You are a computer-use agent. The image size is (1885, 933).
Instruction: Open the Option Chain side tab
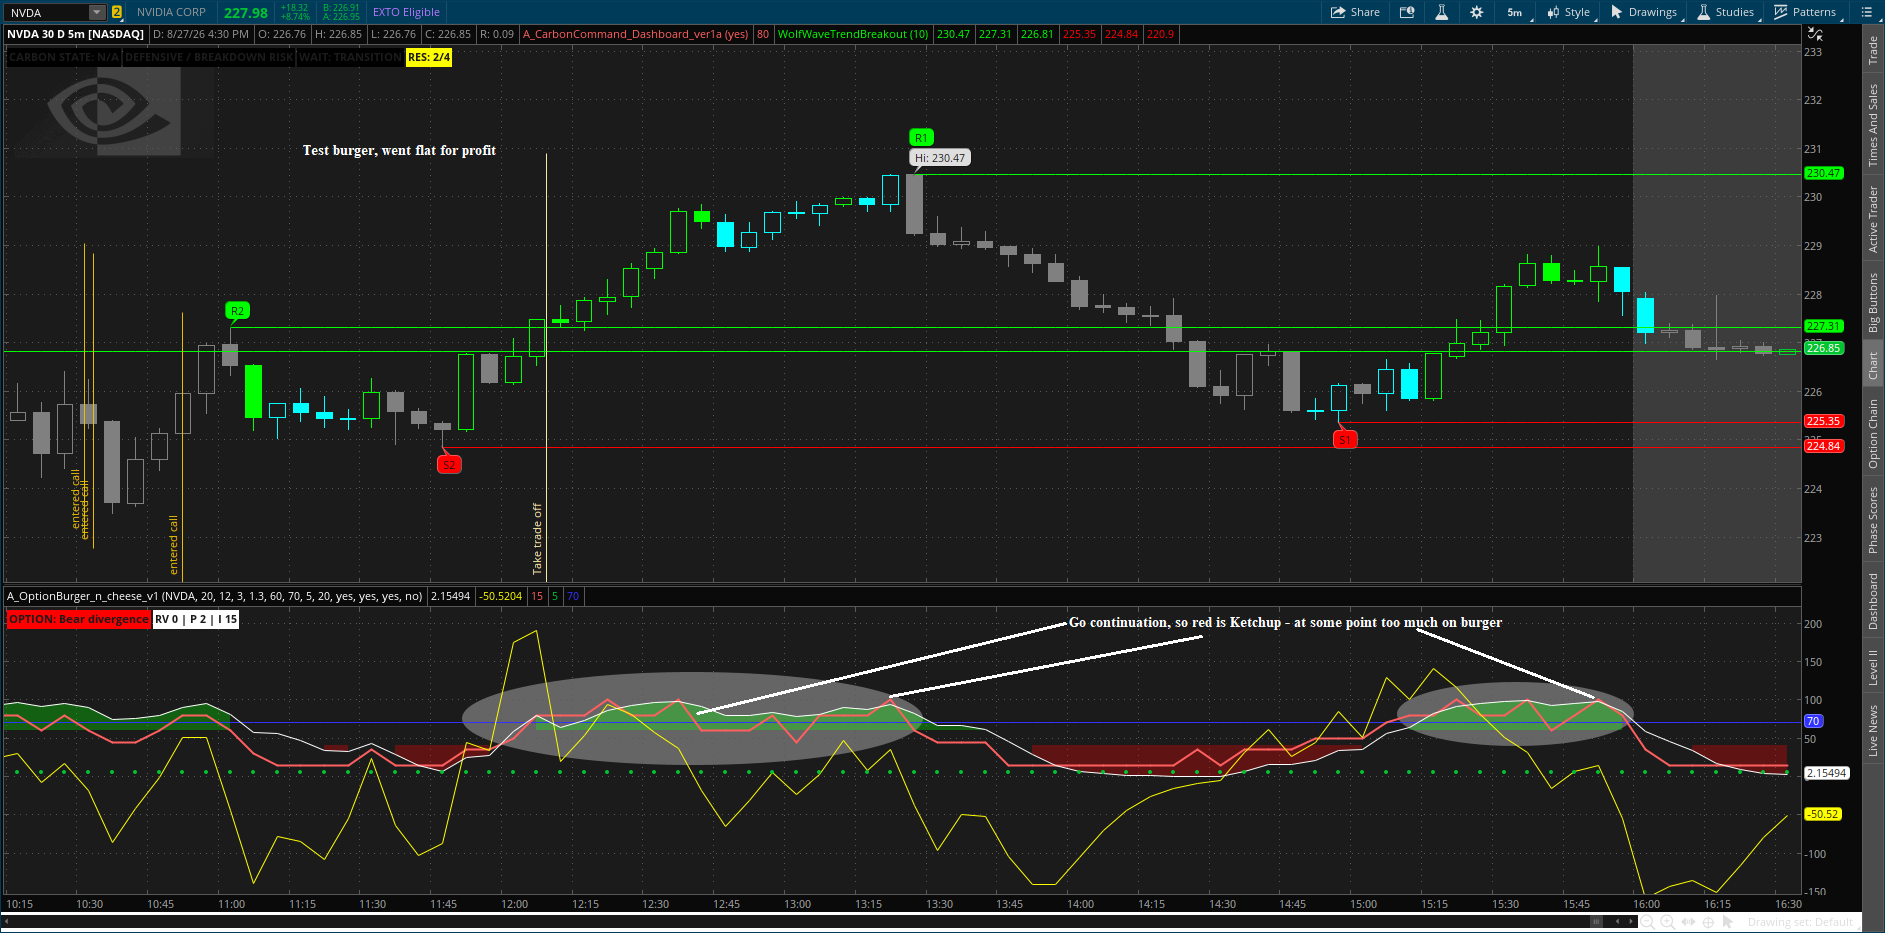1873,433
